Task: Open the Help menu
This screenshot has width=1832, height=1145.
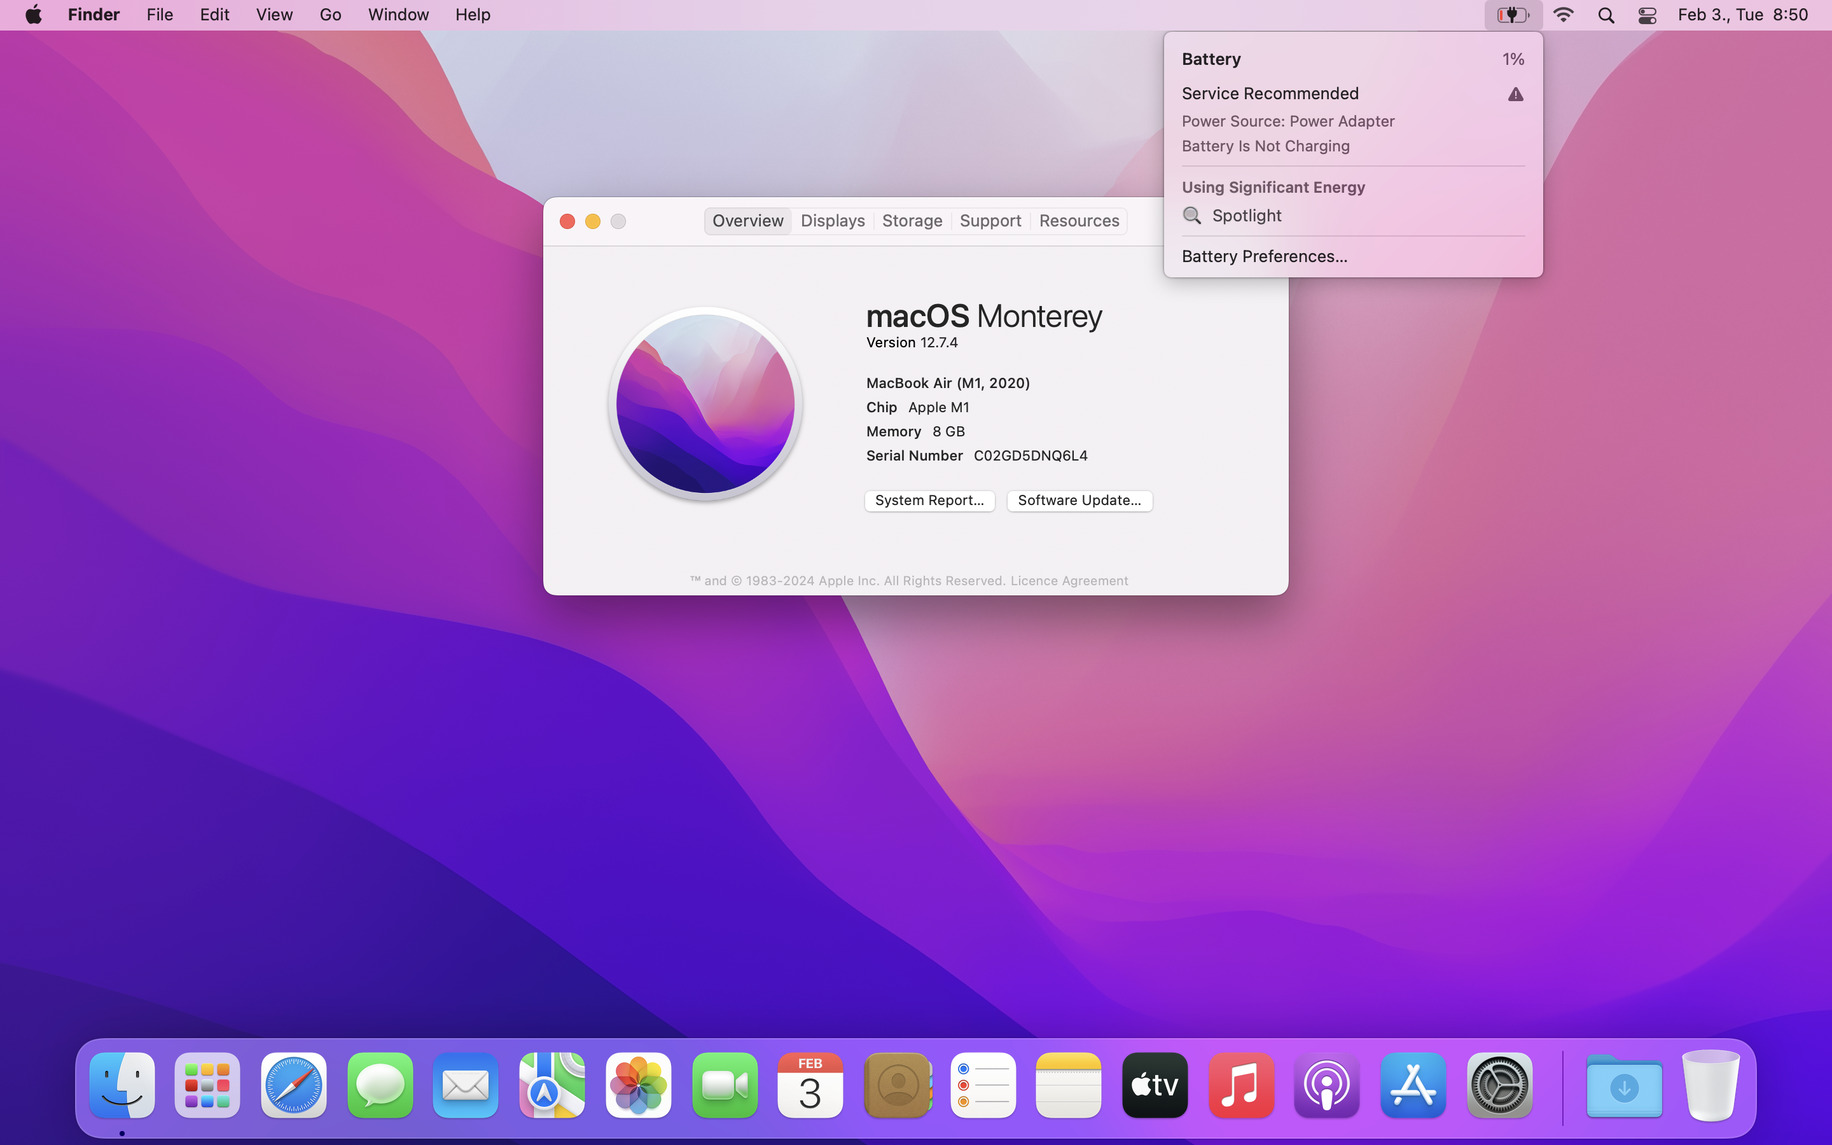Action: 473,15
